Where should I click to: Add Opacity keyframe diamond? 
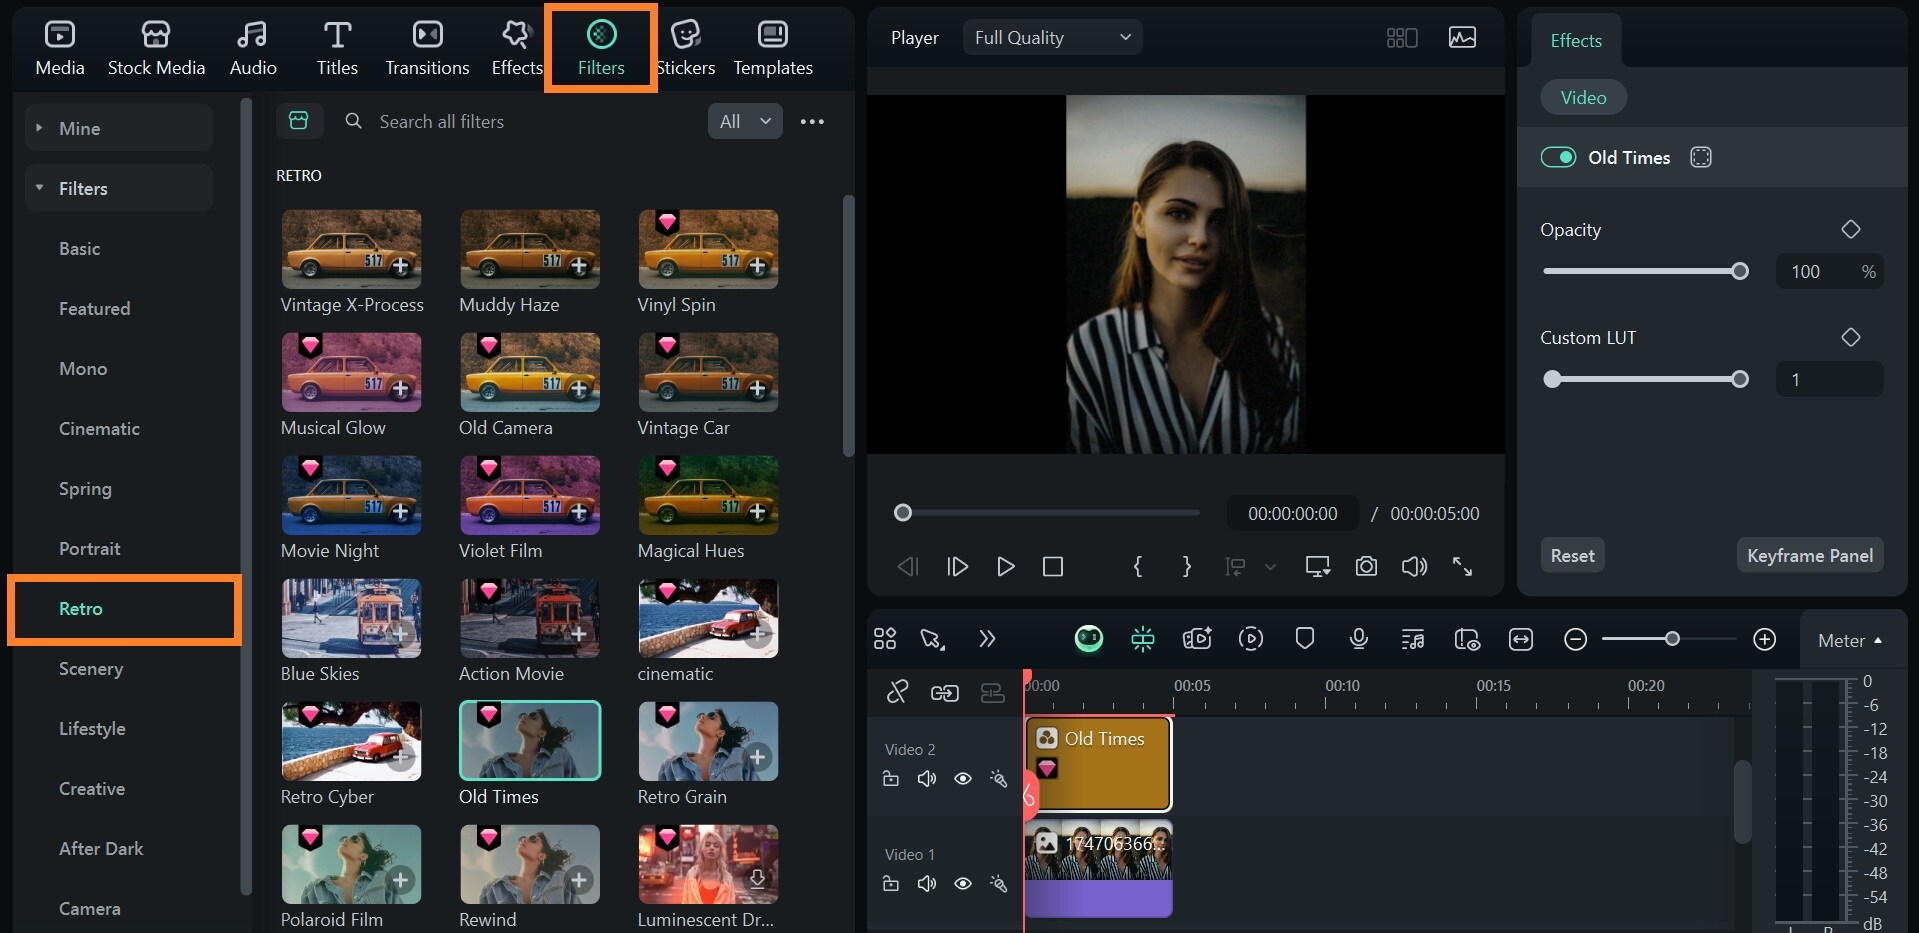pyautogui.click(x=1851, y=229)
